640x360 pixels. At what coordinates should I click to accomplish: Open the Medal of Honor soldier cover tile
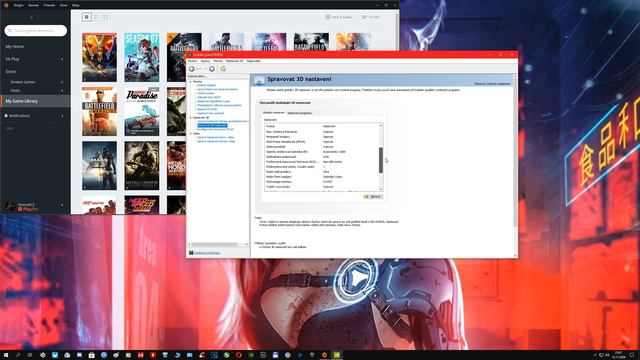pos(142,166)
